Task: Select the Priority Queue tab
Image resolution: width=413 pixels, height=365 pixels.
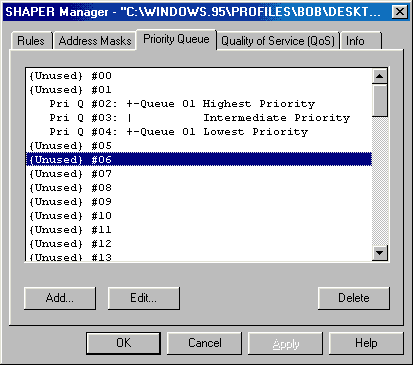Action: [x=176, y=40]
